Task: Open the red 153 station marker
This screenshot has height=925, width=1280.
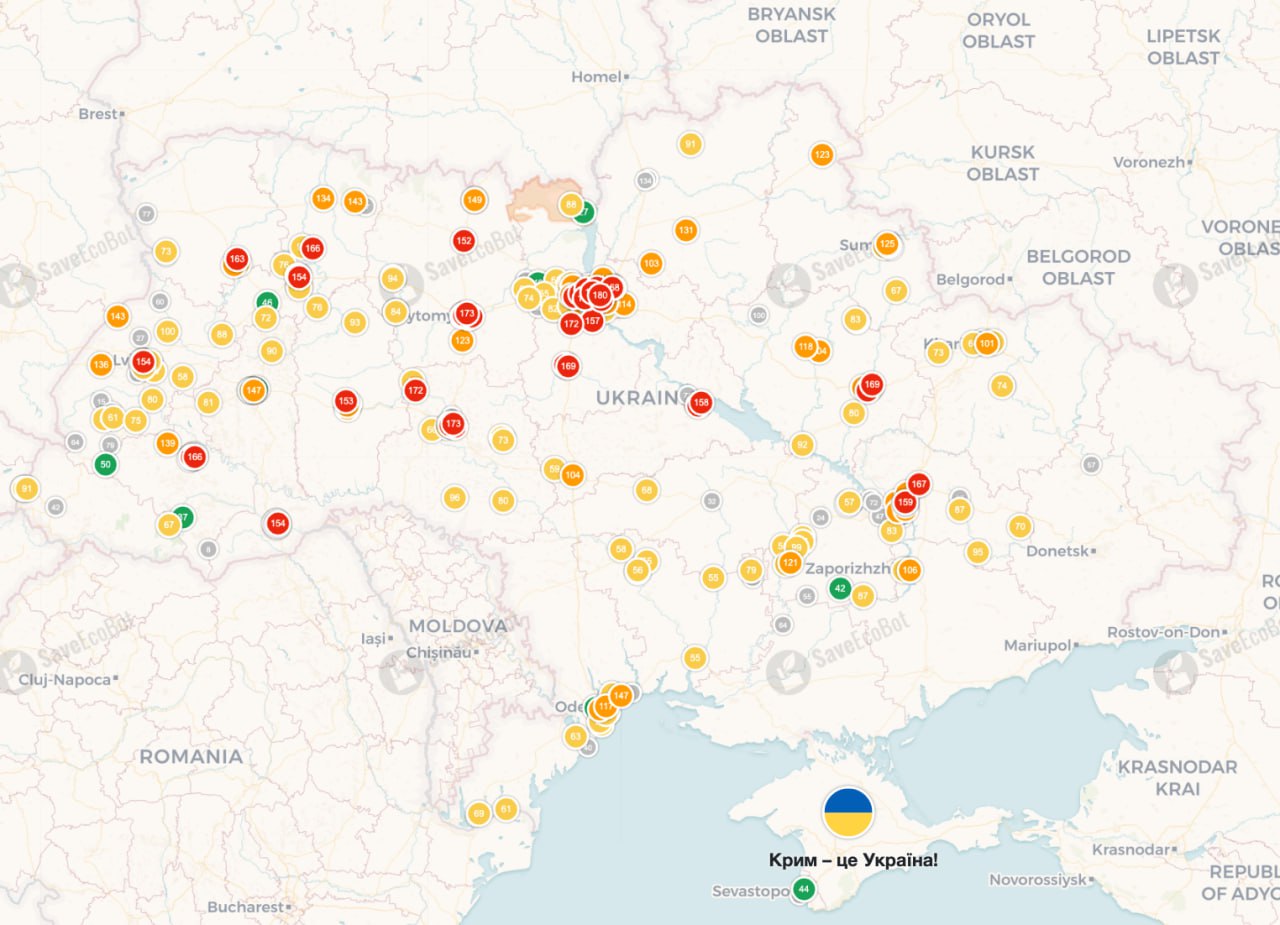Action: tap(346, 401)
